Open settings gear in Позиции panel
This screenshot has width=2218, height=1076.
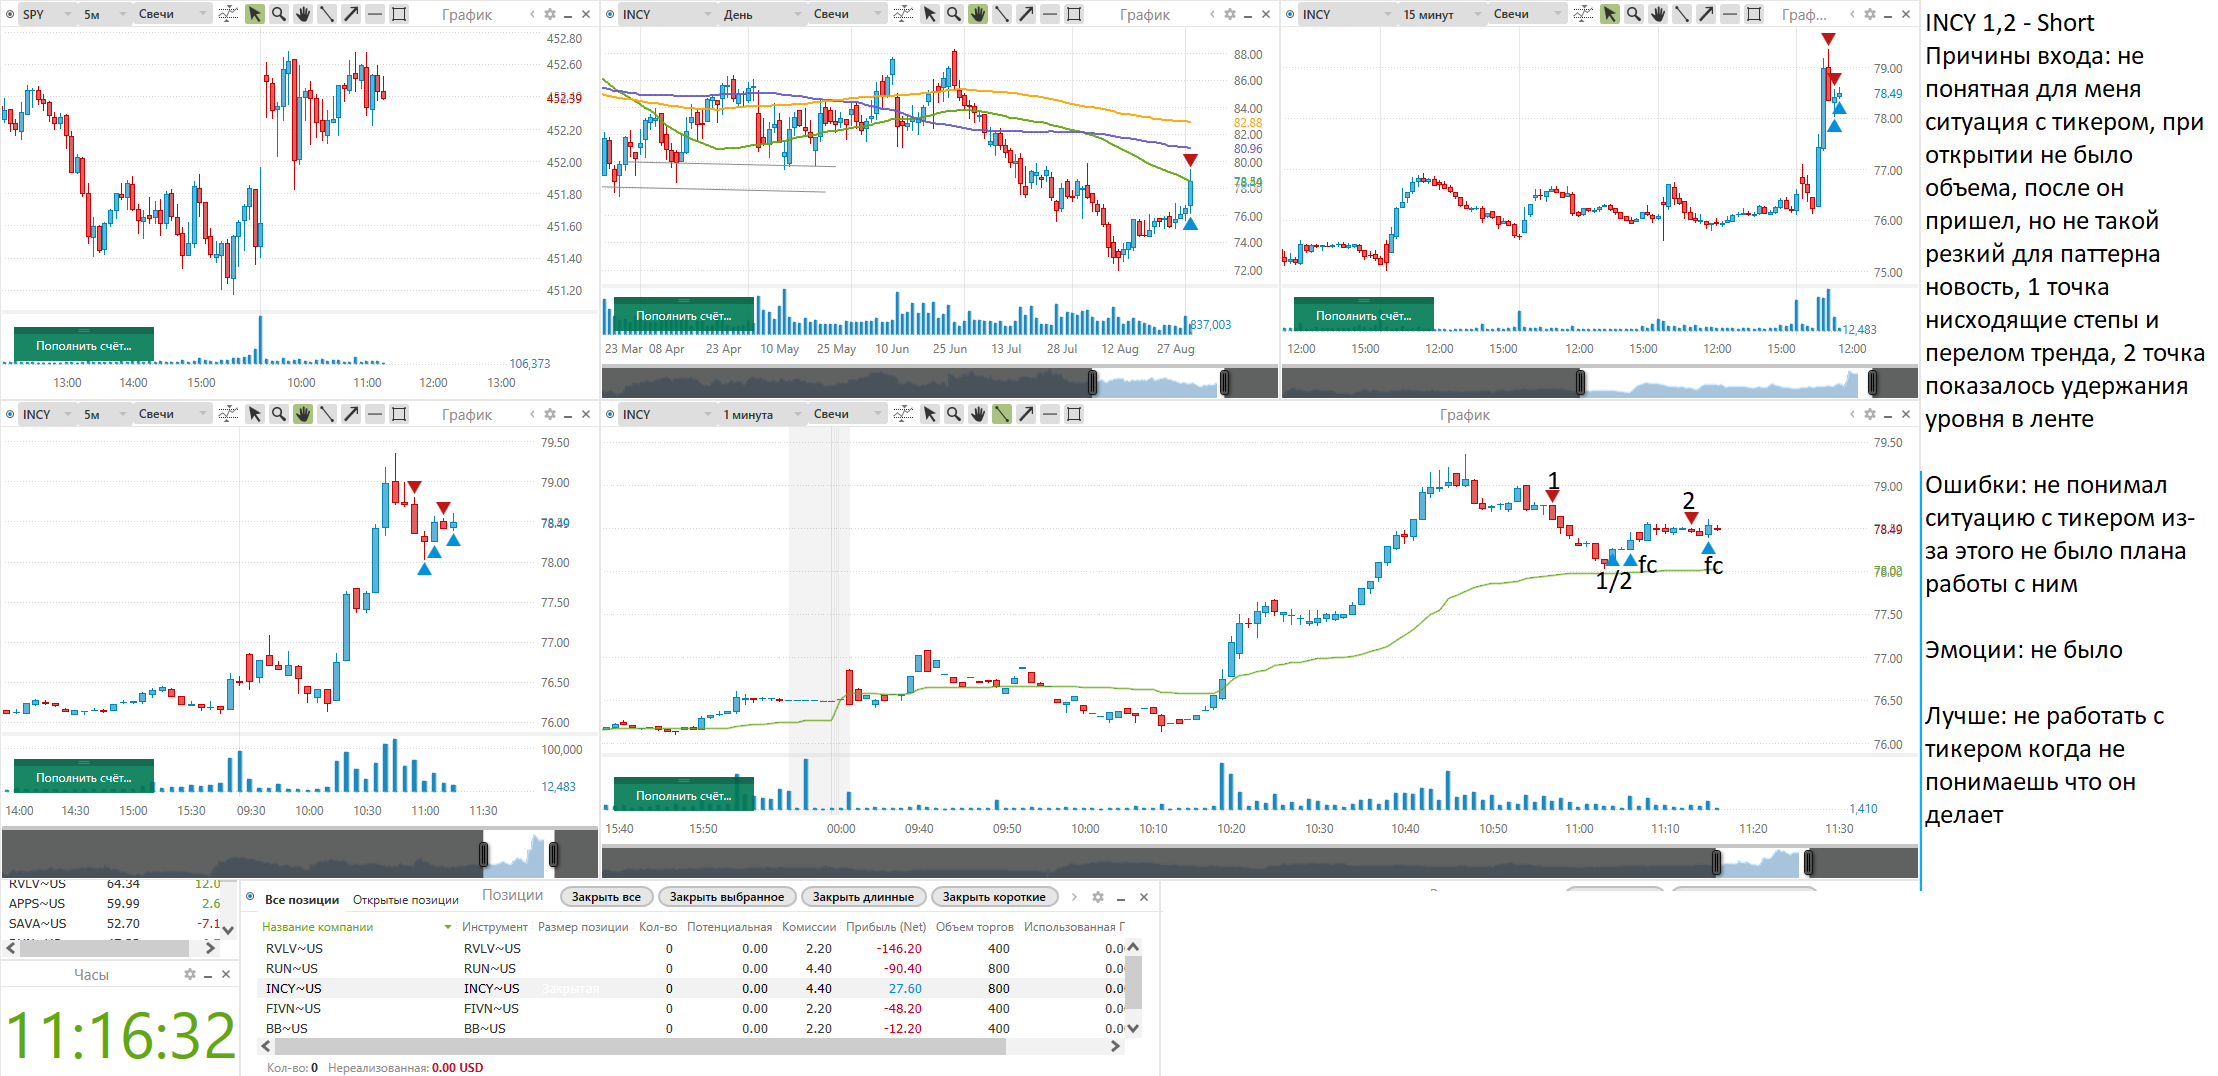click(x=1098, y=897)
